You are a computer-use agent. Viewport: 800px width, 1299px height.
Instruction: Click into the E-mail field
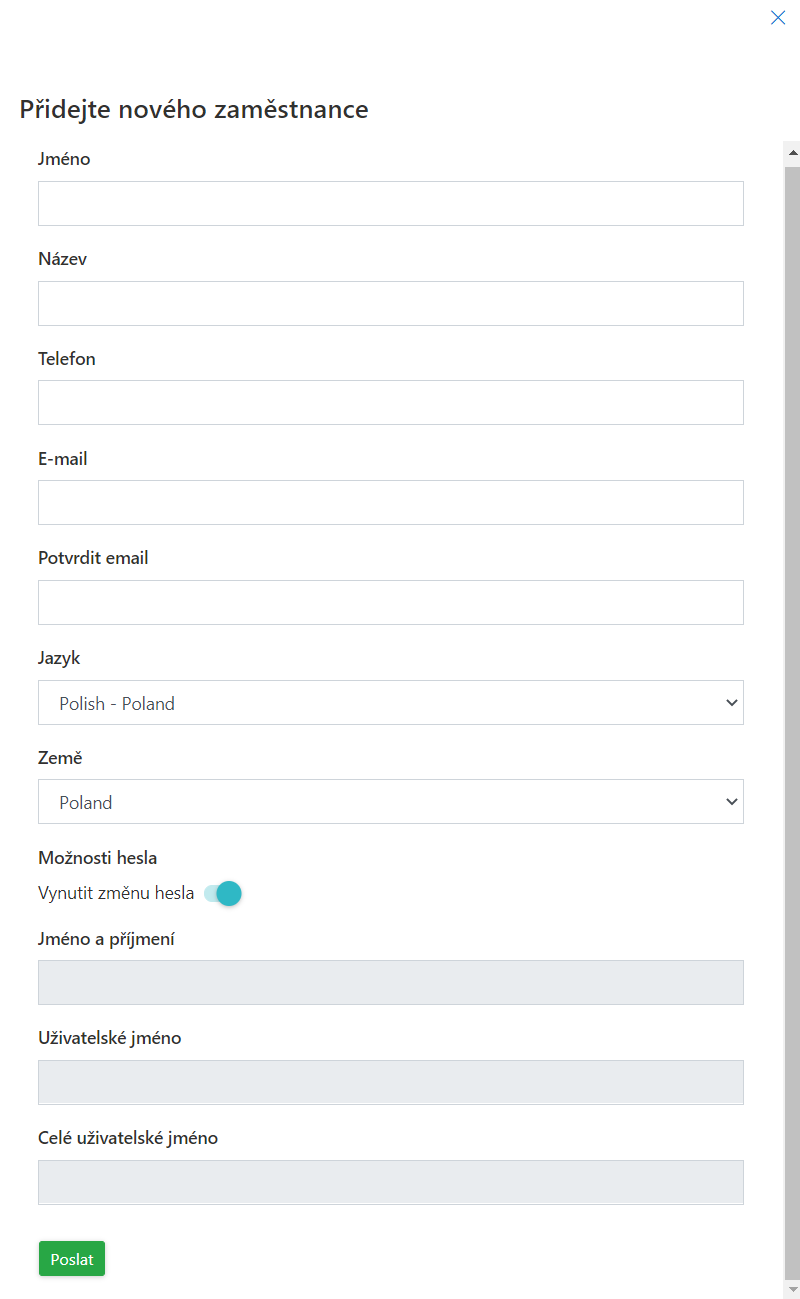(x=390, y=502)
